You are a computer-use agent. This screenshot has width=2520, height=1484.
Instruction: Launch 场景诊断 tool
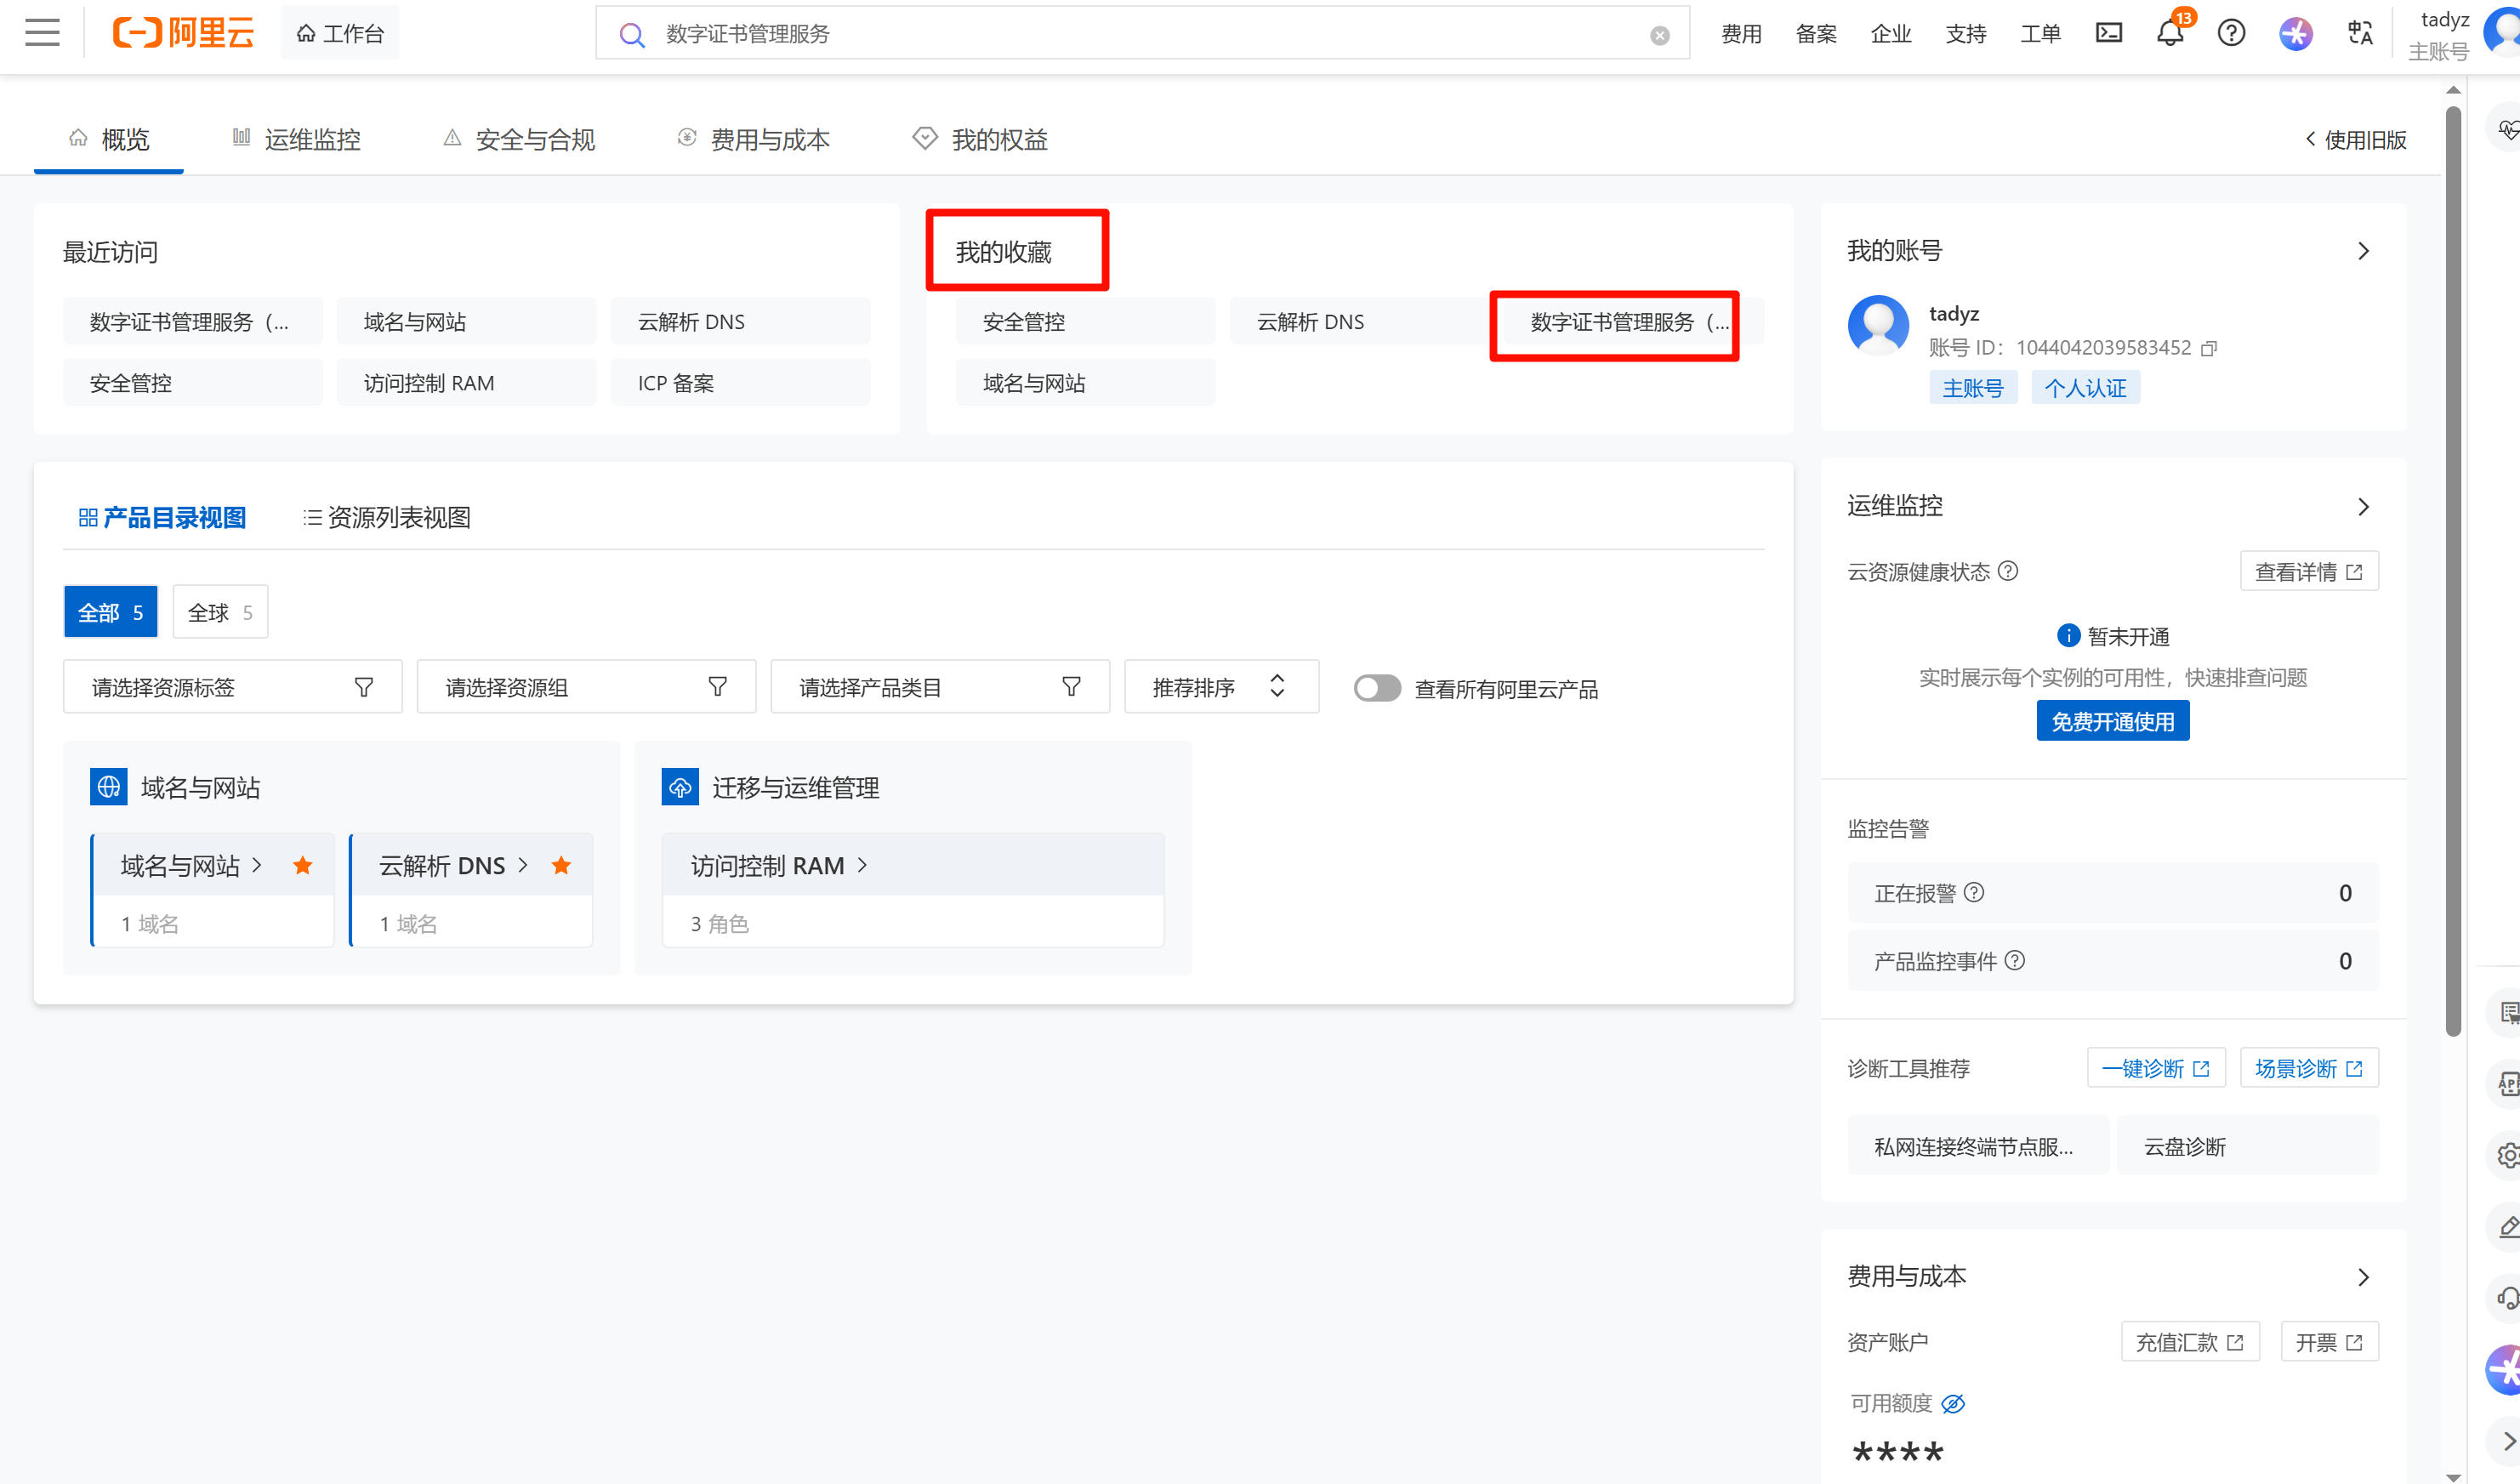tap(2309, 1068)
